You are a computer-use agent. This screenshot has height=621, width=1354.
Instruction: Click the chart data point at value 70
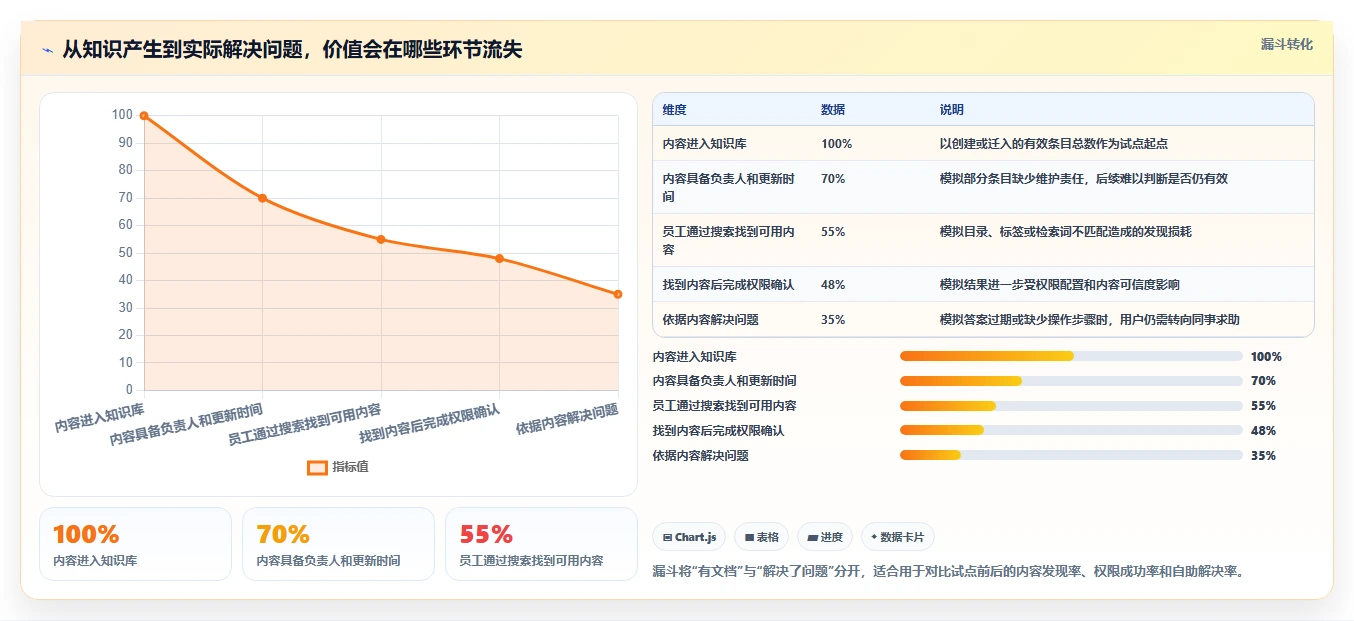pyautogui.click(x=262, y=198)
